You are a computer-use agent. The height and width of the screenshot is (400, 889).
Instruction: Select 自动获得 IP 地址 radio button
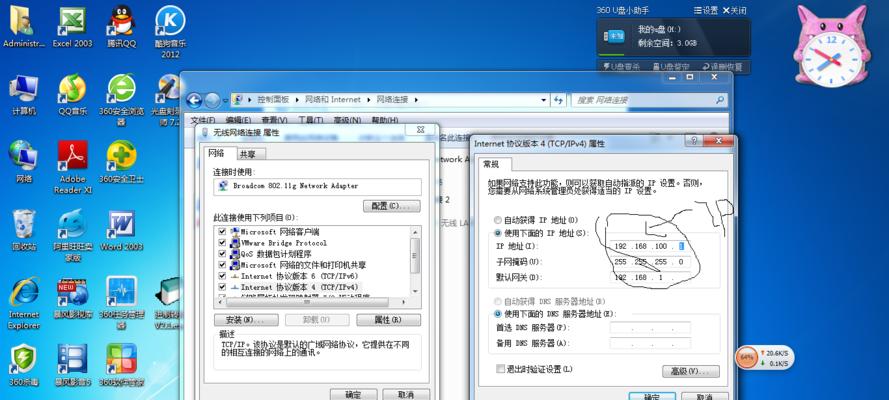tap(498, 220)
